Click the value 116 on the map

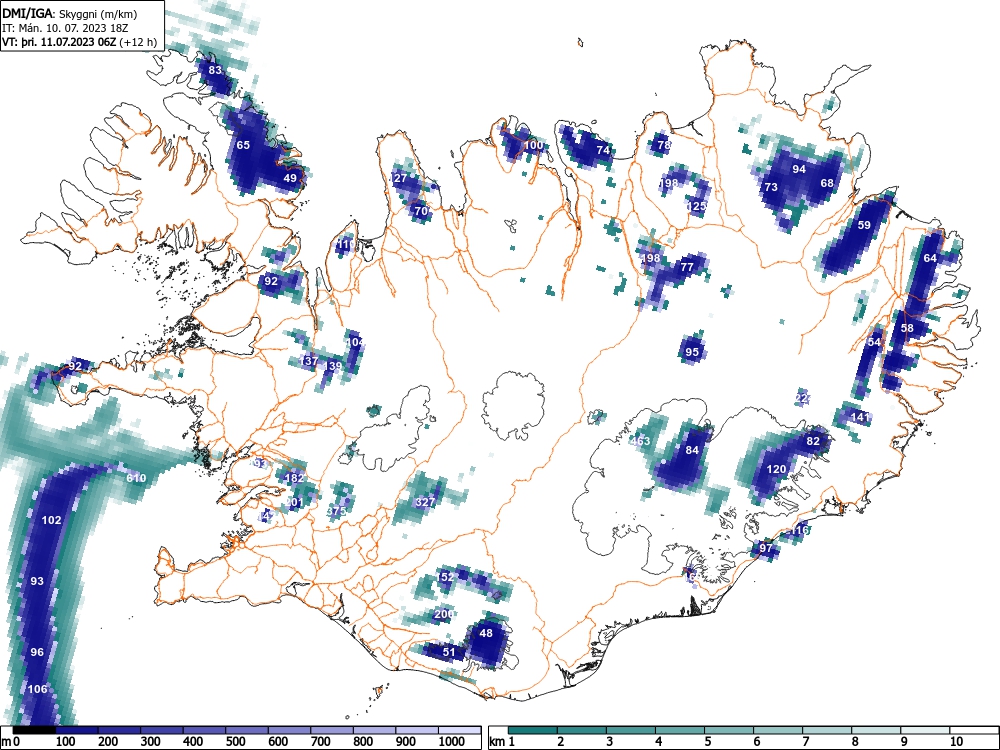(x=800, y=530)
